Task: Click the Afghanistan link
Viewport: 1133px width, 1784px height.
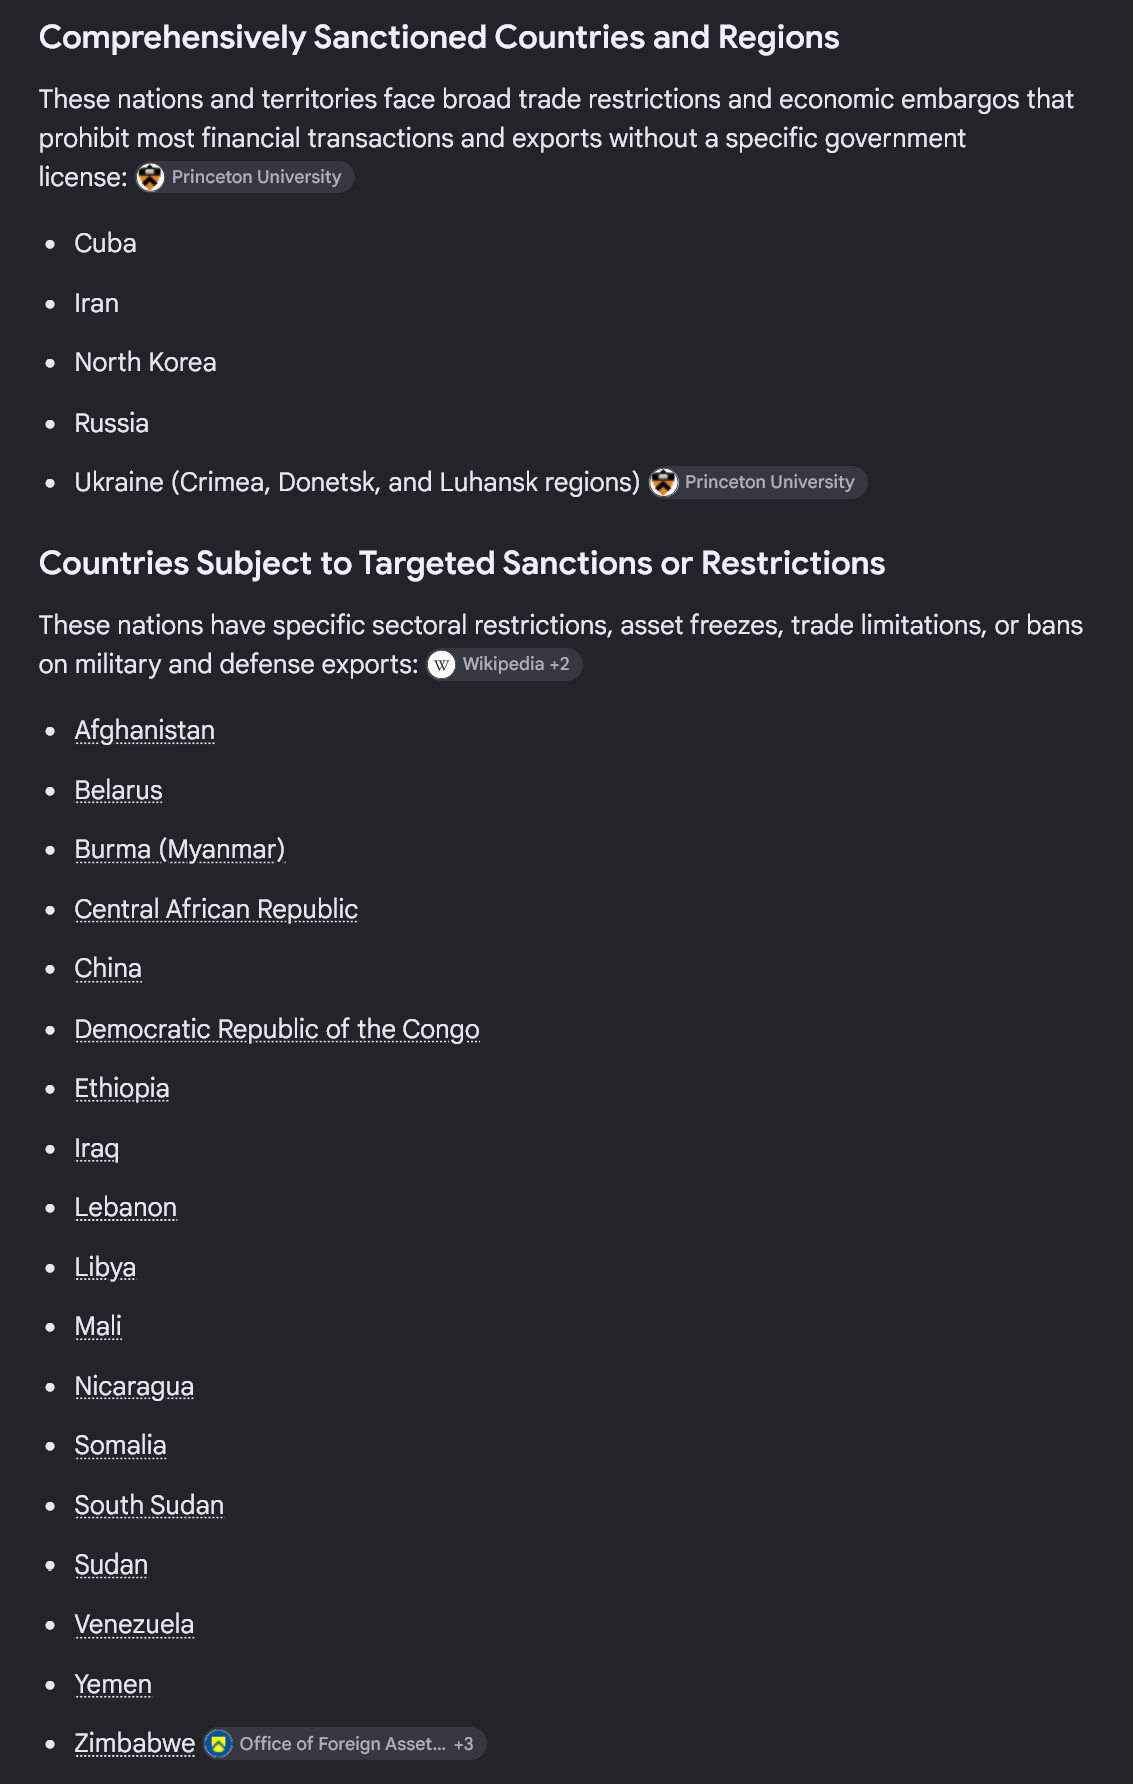Action: tap(145, 730)
